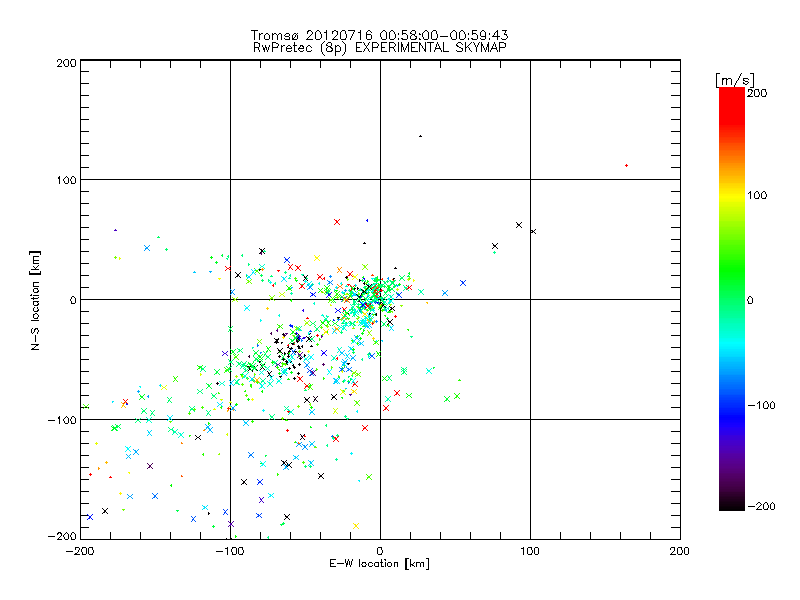Click the "N-S location [km]" axis label
The width and height of the screenshot is (800, 600).
point(35,301)
